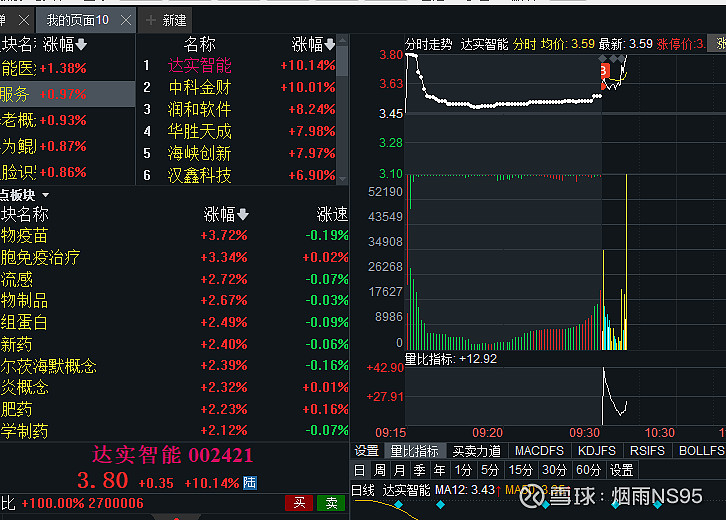
Task: Select stock 润和软件 in list
Action: click(200, 110)
